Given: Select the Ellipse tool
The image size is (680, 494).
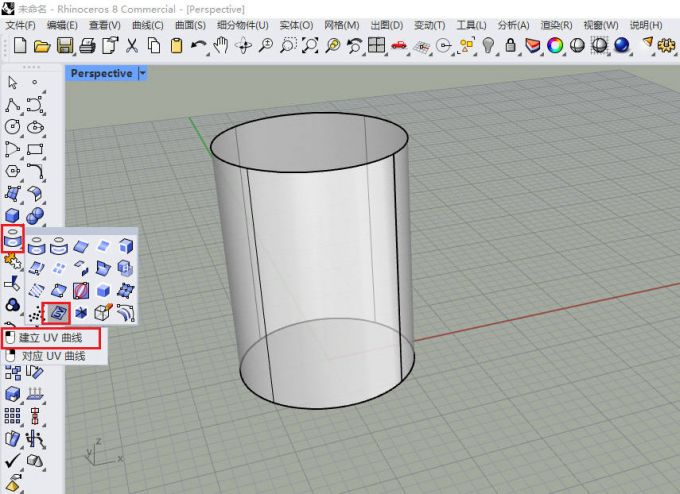Looking at the screenshot, I should [x=35, y=128].
